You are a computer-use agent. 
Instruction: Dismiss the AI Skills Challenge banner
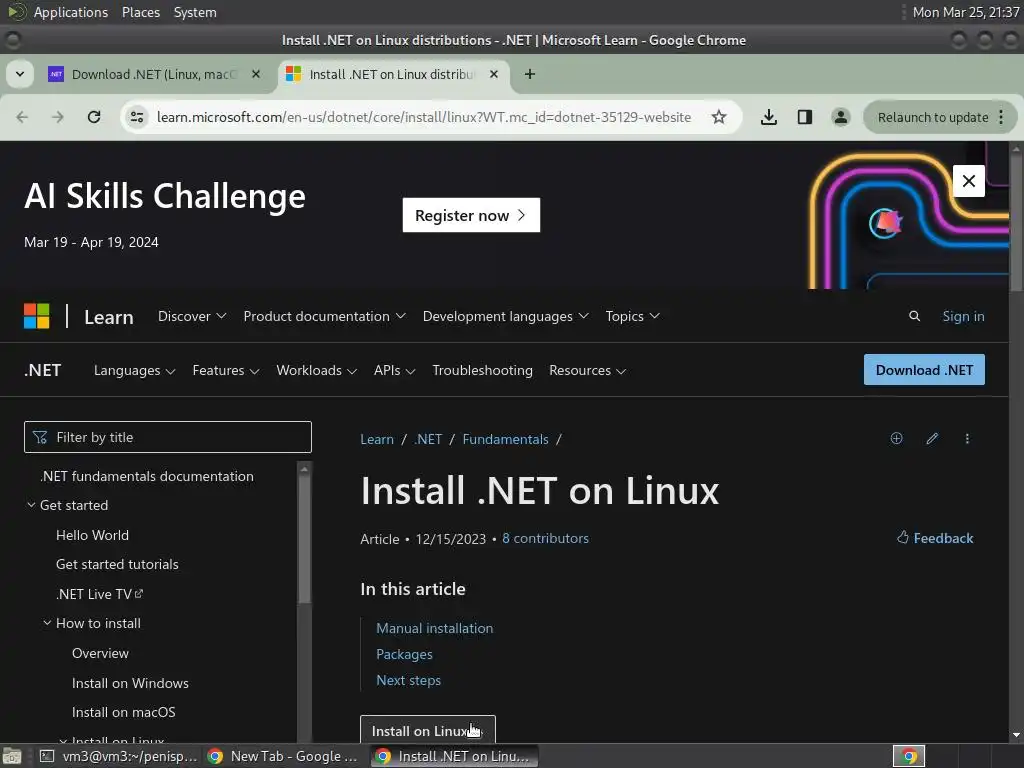968,181
